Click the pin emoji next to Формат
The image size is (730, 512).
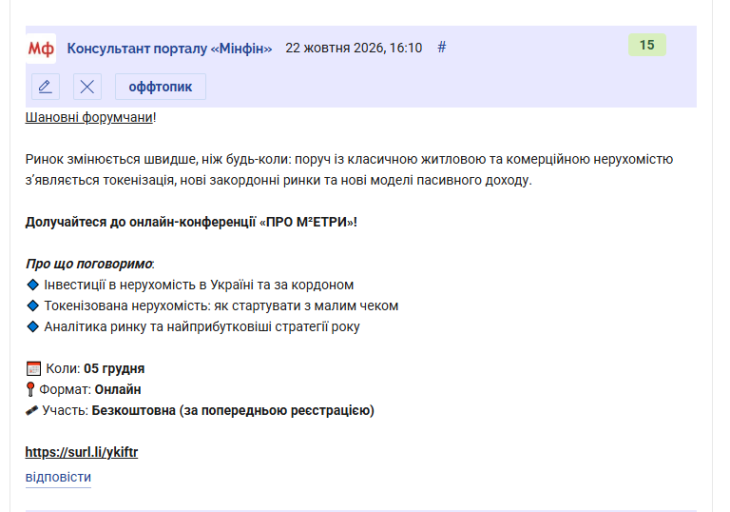coord(30,389)
